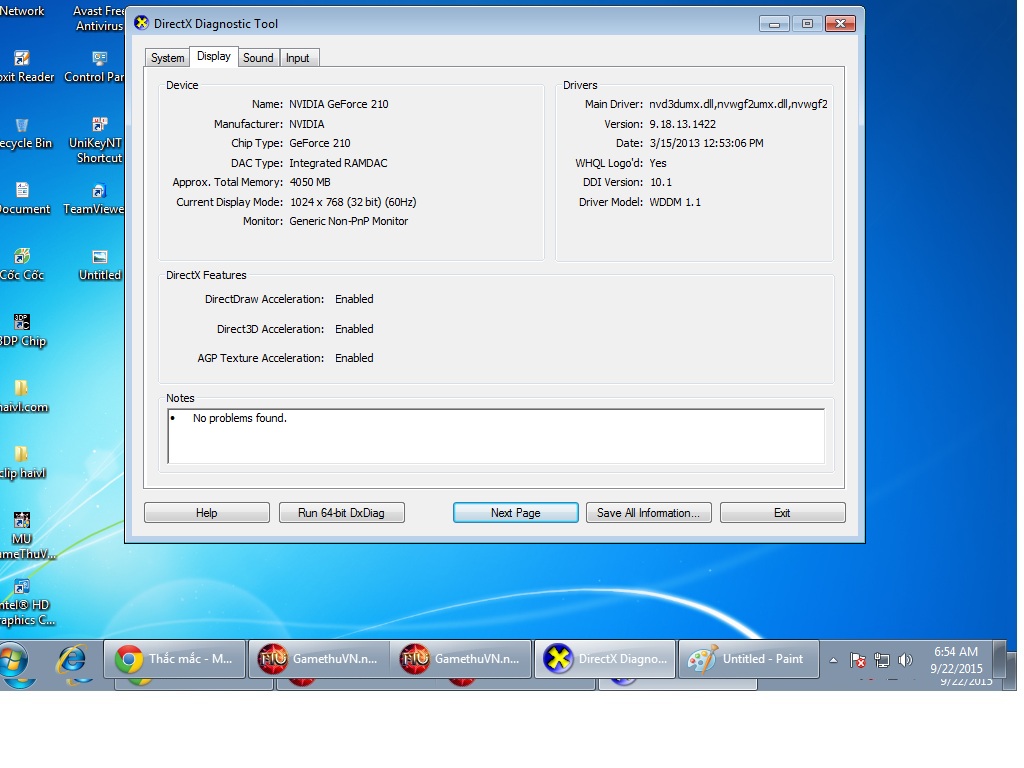Click the total memory value "4050 MB"
Screen dimensions: 1024x768
[x=310, y=182]
